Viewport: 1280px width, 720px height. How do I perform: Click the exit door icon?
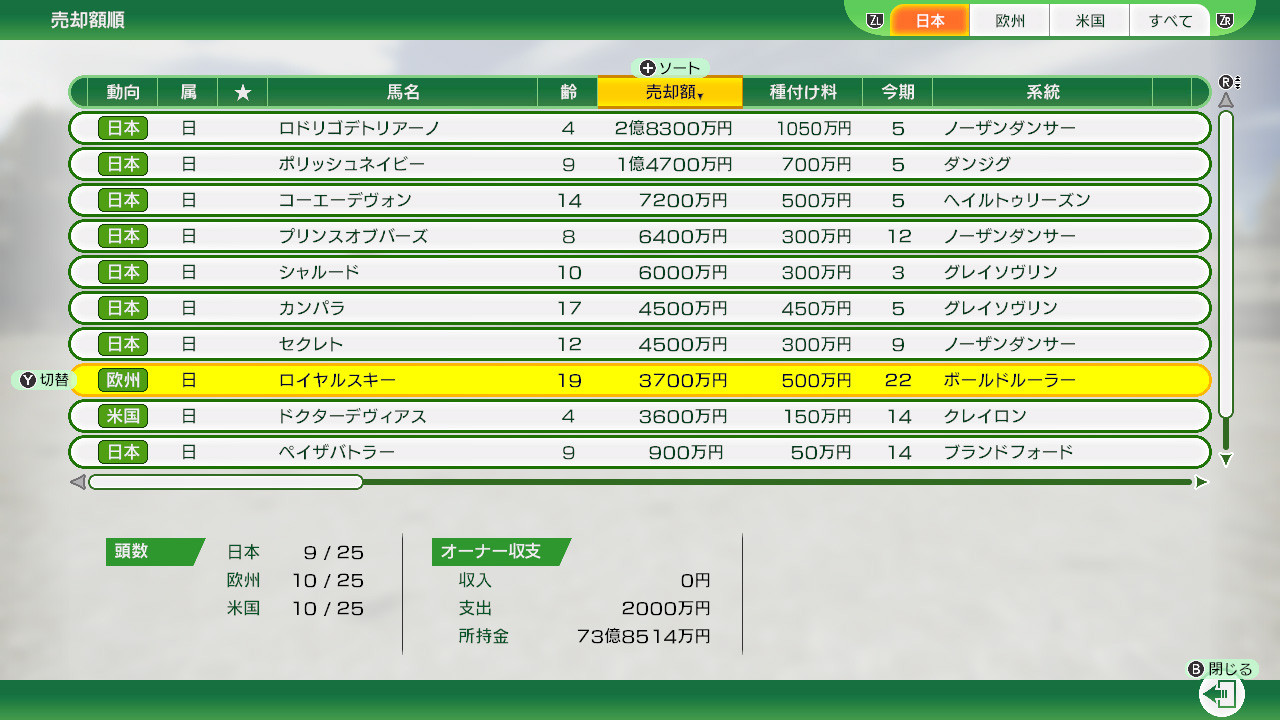pos(1221,694)
